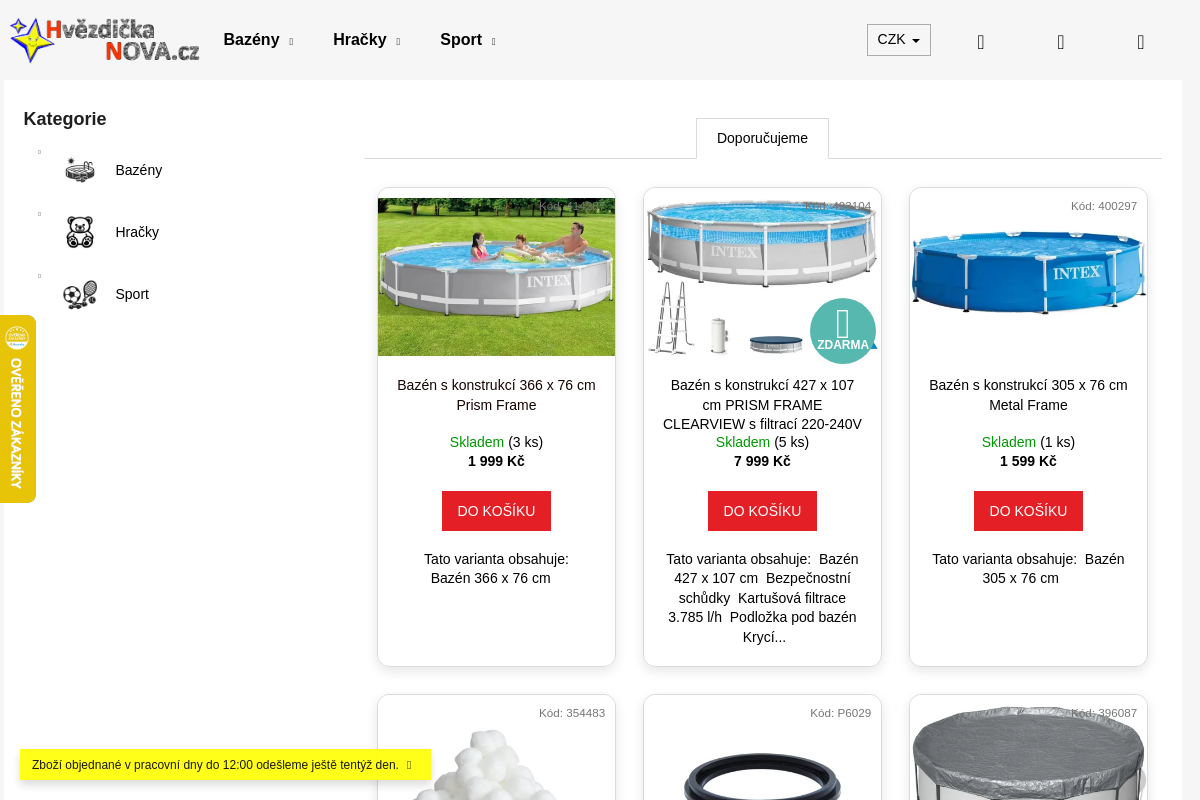This screenshot has width=1200, height=800.
Task: Click the description mentioning Kartušová filtrace 3.785 l/h
Action: pos(762,598)
